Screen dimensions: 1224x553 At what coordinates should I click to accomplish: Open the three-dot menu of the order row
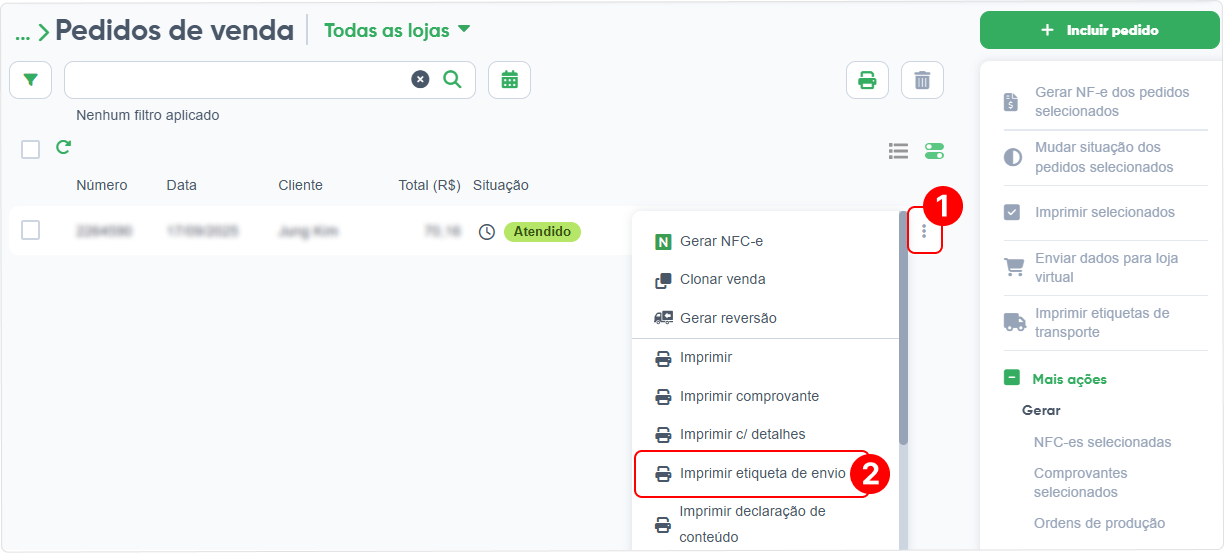point(924,231)
